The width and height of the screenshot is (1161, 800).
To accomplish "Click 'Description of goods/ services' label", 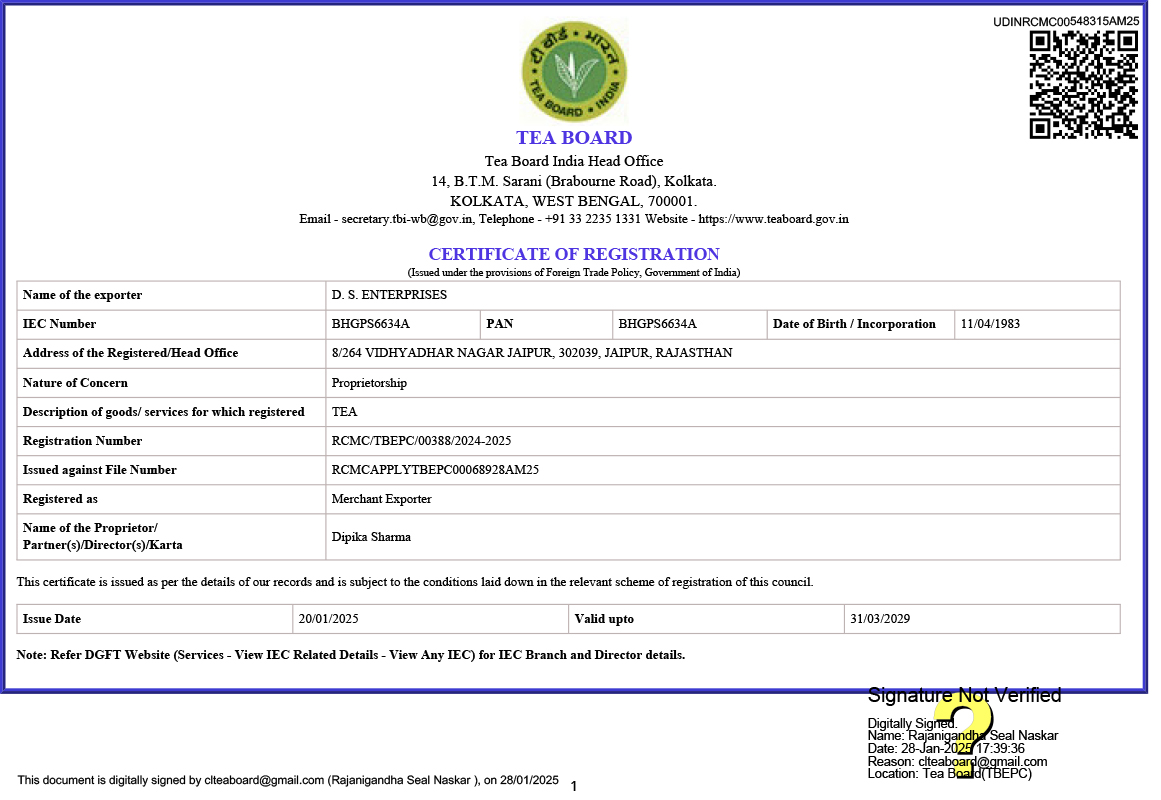I will point(164,412).
